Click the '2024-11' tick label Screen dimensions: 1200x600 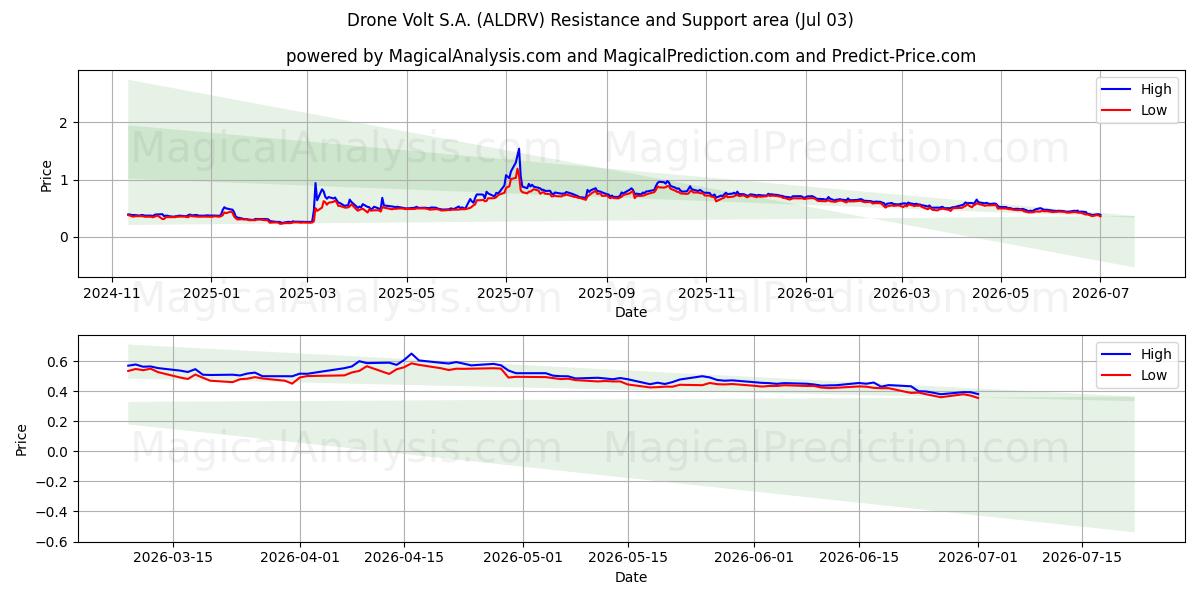pyautogui.click(x=112, y=293)
